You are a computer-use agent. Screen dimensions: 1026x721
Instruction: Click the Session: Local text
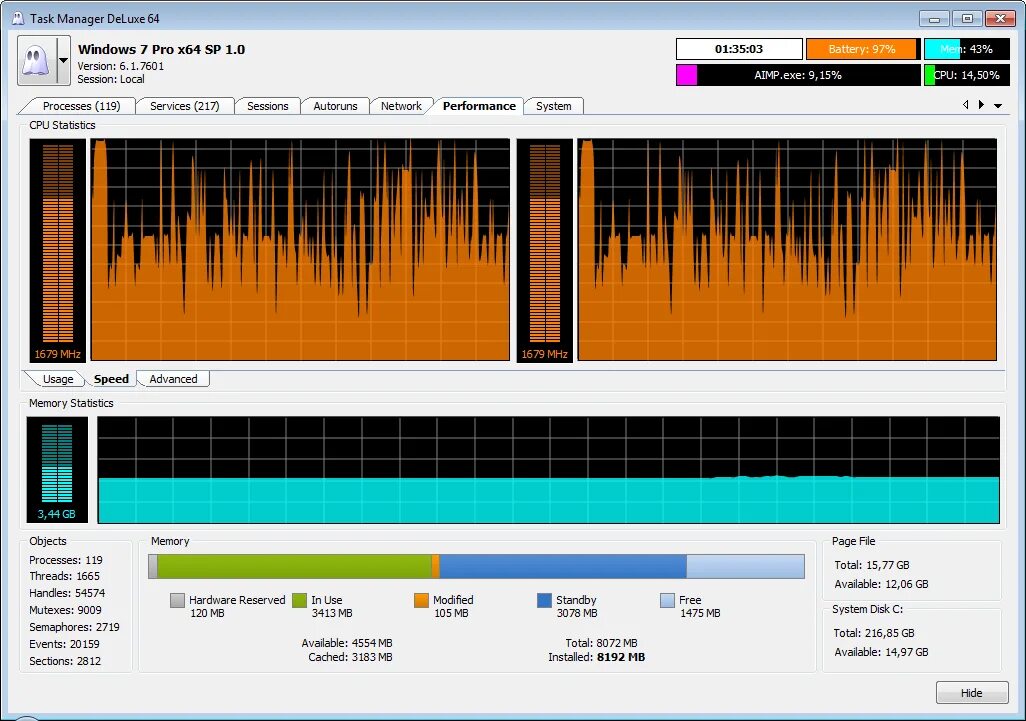click(111, 79)
